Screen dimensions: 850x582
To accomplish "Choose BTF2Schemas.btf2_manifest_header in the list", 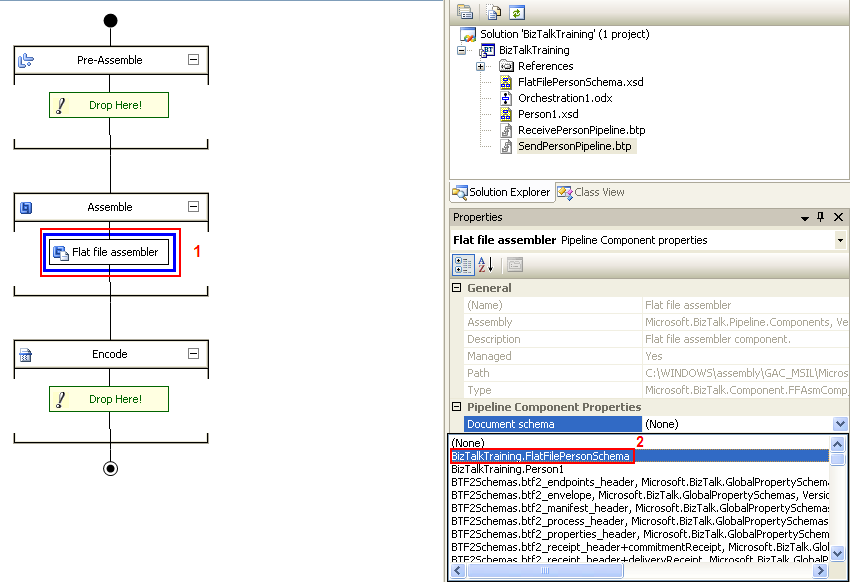I will click(640, 508).
